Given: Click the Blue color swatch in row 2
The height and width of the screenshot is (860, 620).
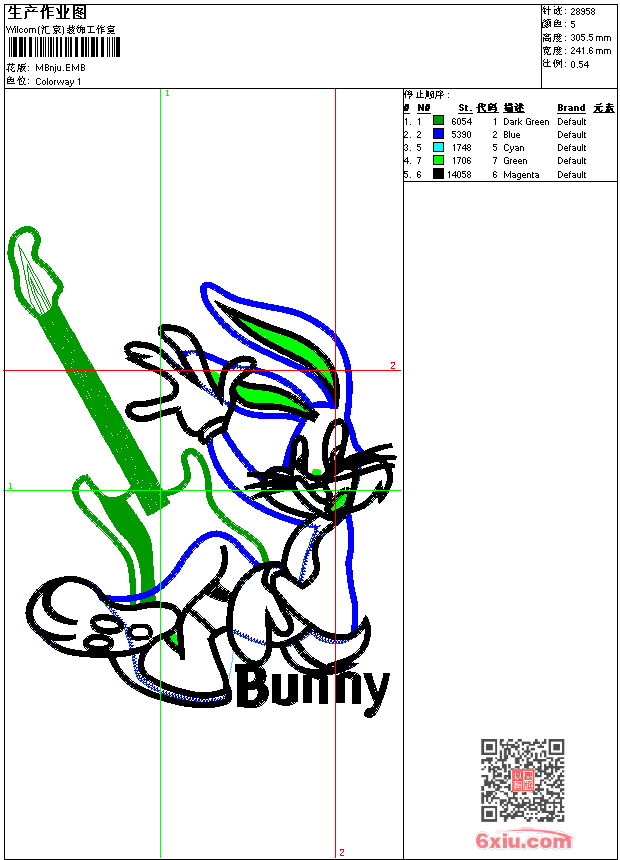Looking at the screenshot, I should click(438, 133).
